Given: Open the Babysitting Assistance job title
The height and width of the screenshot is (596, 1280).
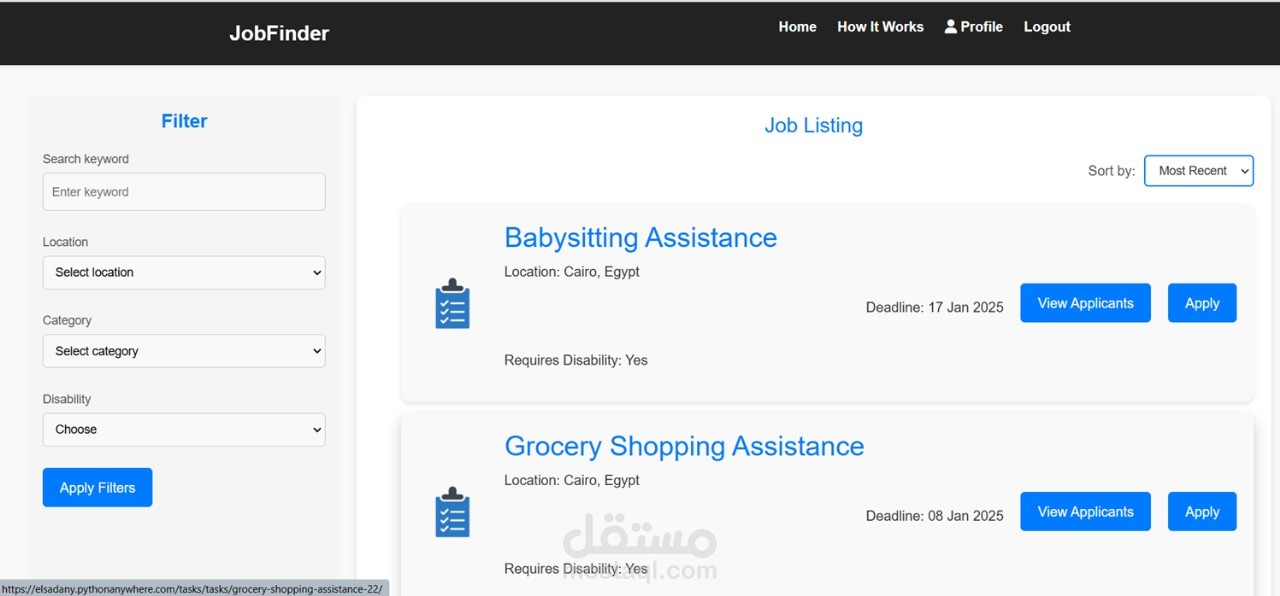Looking at the screenshot, I should (x=640, y=237).
